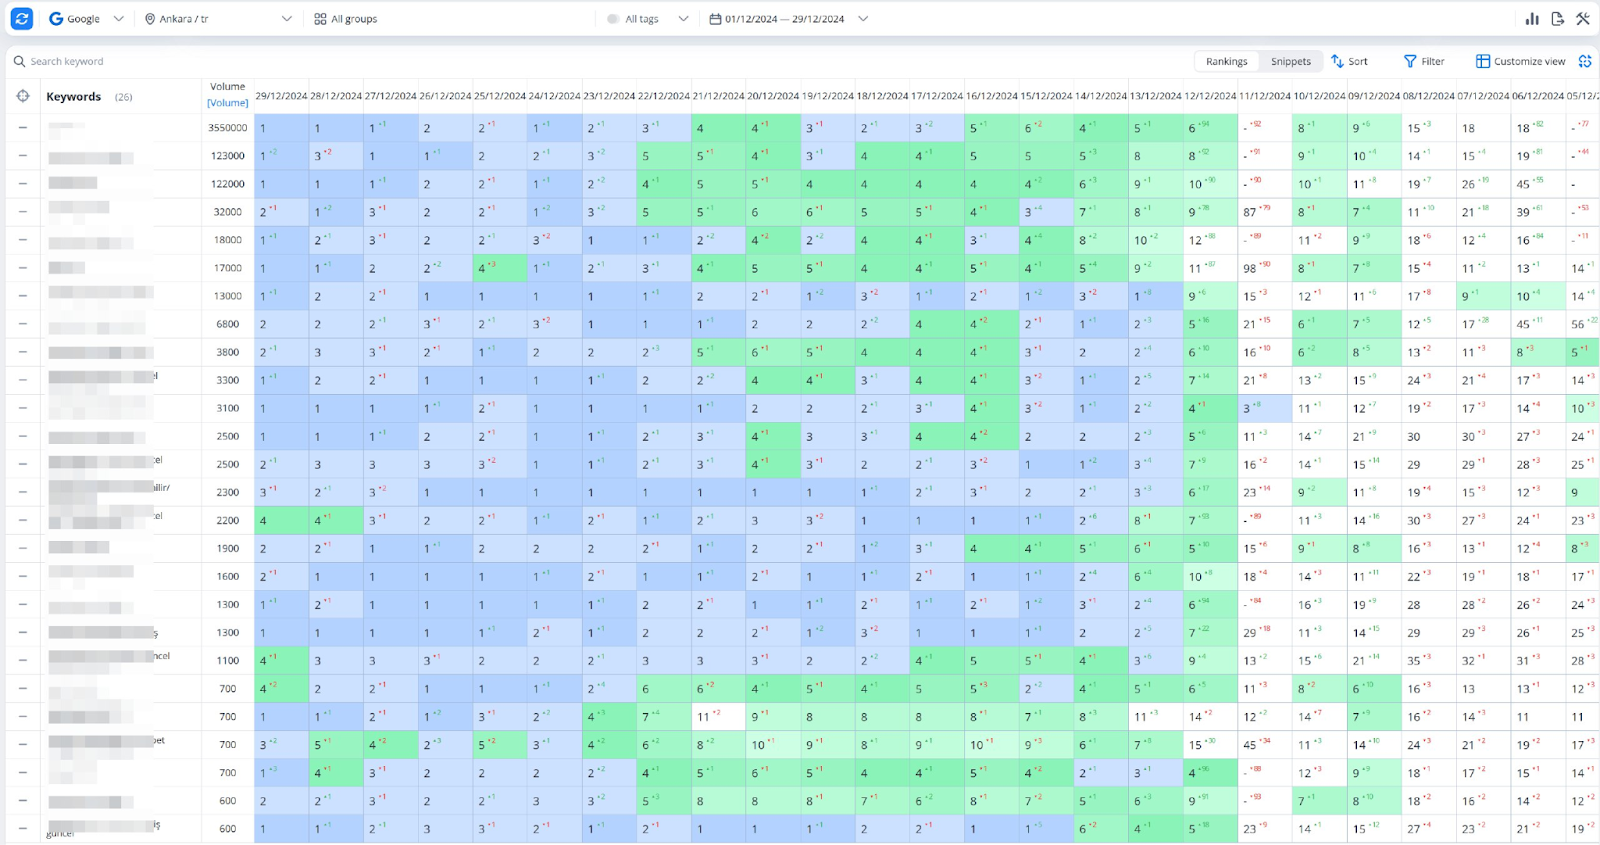Select the 01/12/2024 — 29/12/2024 date range
Viewport: 1600px width, 845px height.
coord(785,18)
